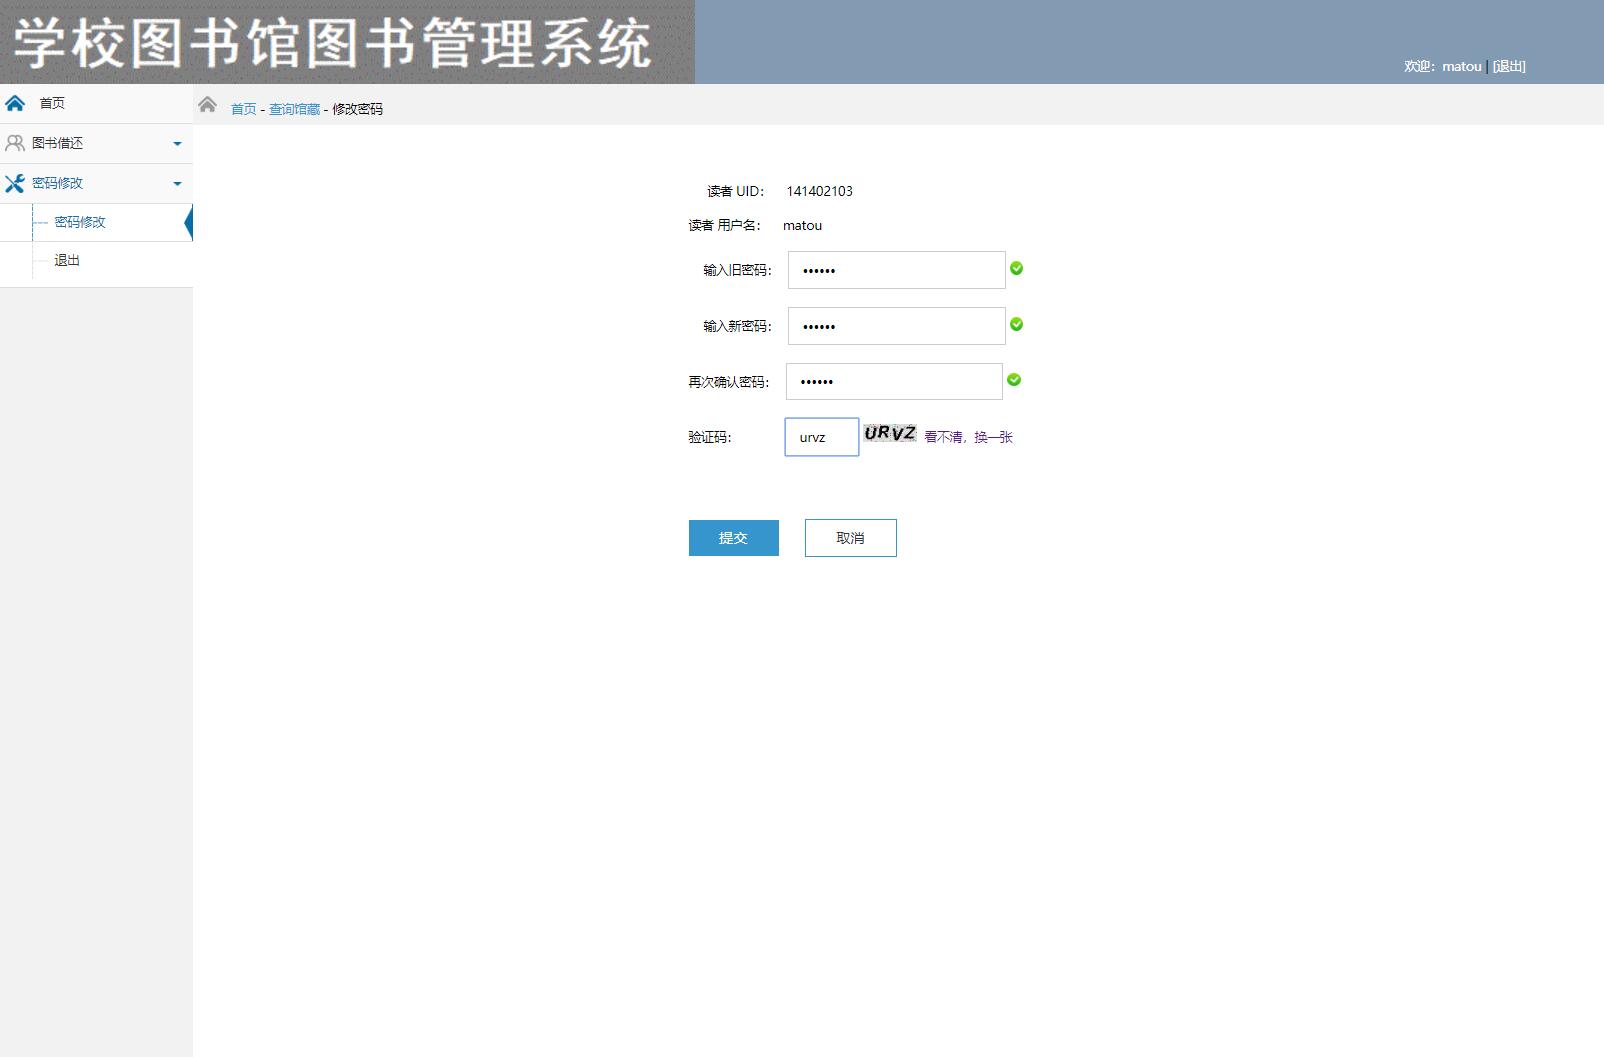Viewport: 1604px width, 1057px height.
Task: Click the arrow indicator beside 密码修改 submenu item
Action: 188,222
